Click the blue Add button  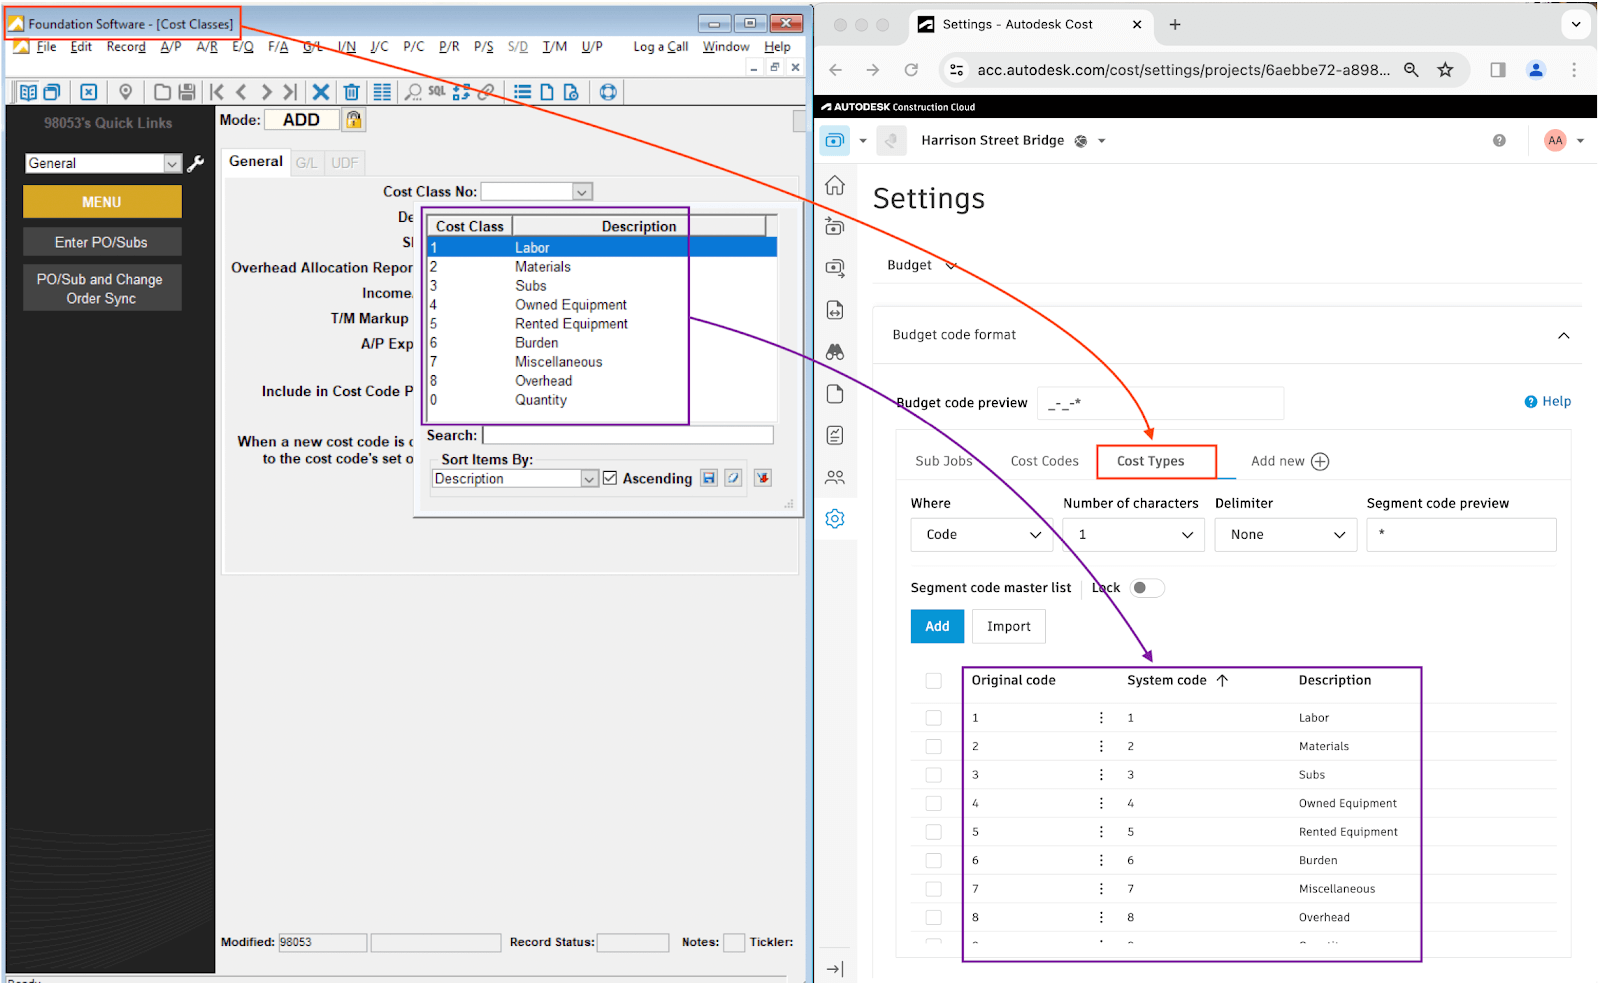pos(937,626)
